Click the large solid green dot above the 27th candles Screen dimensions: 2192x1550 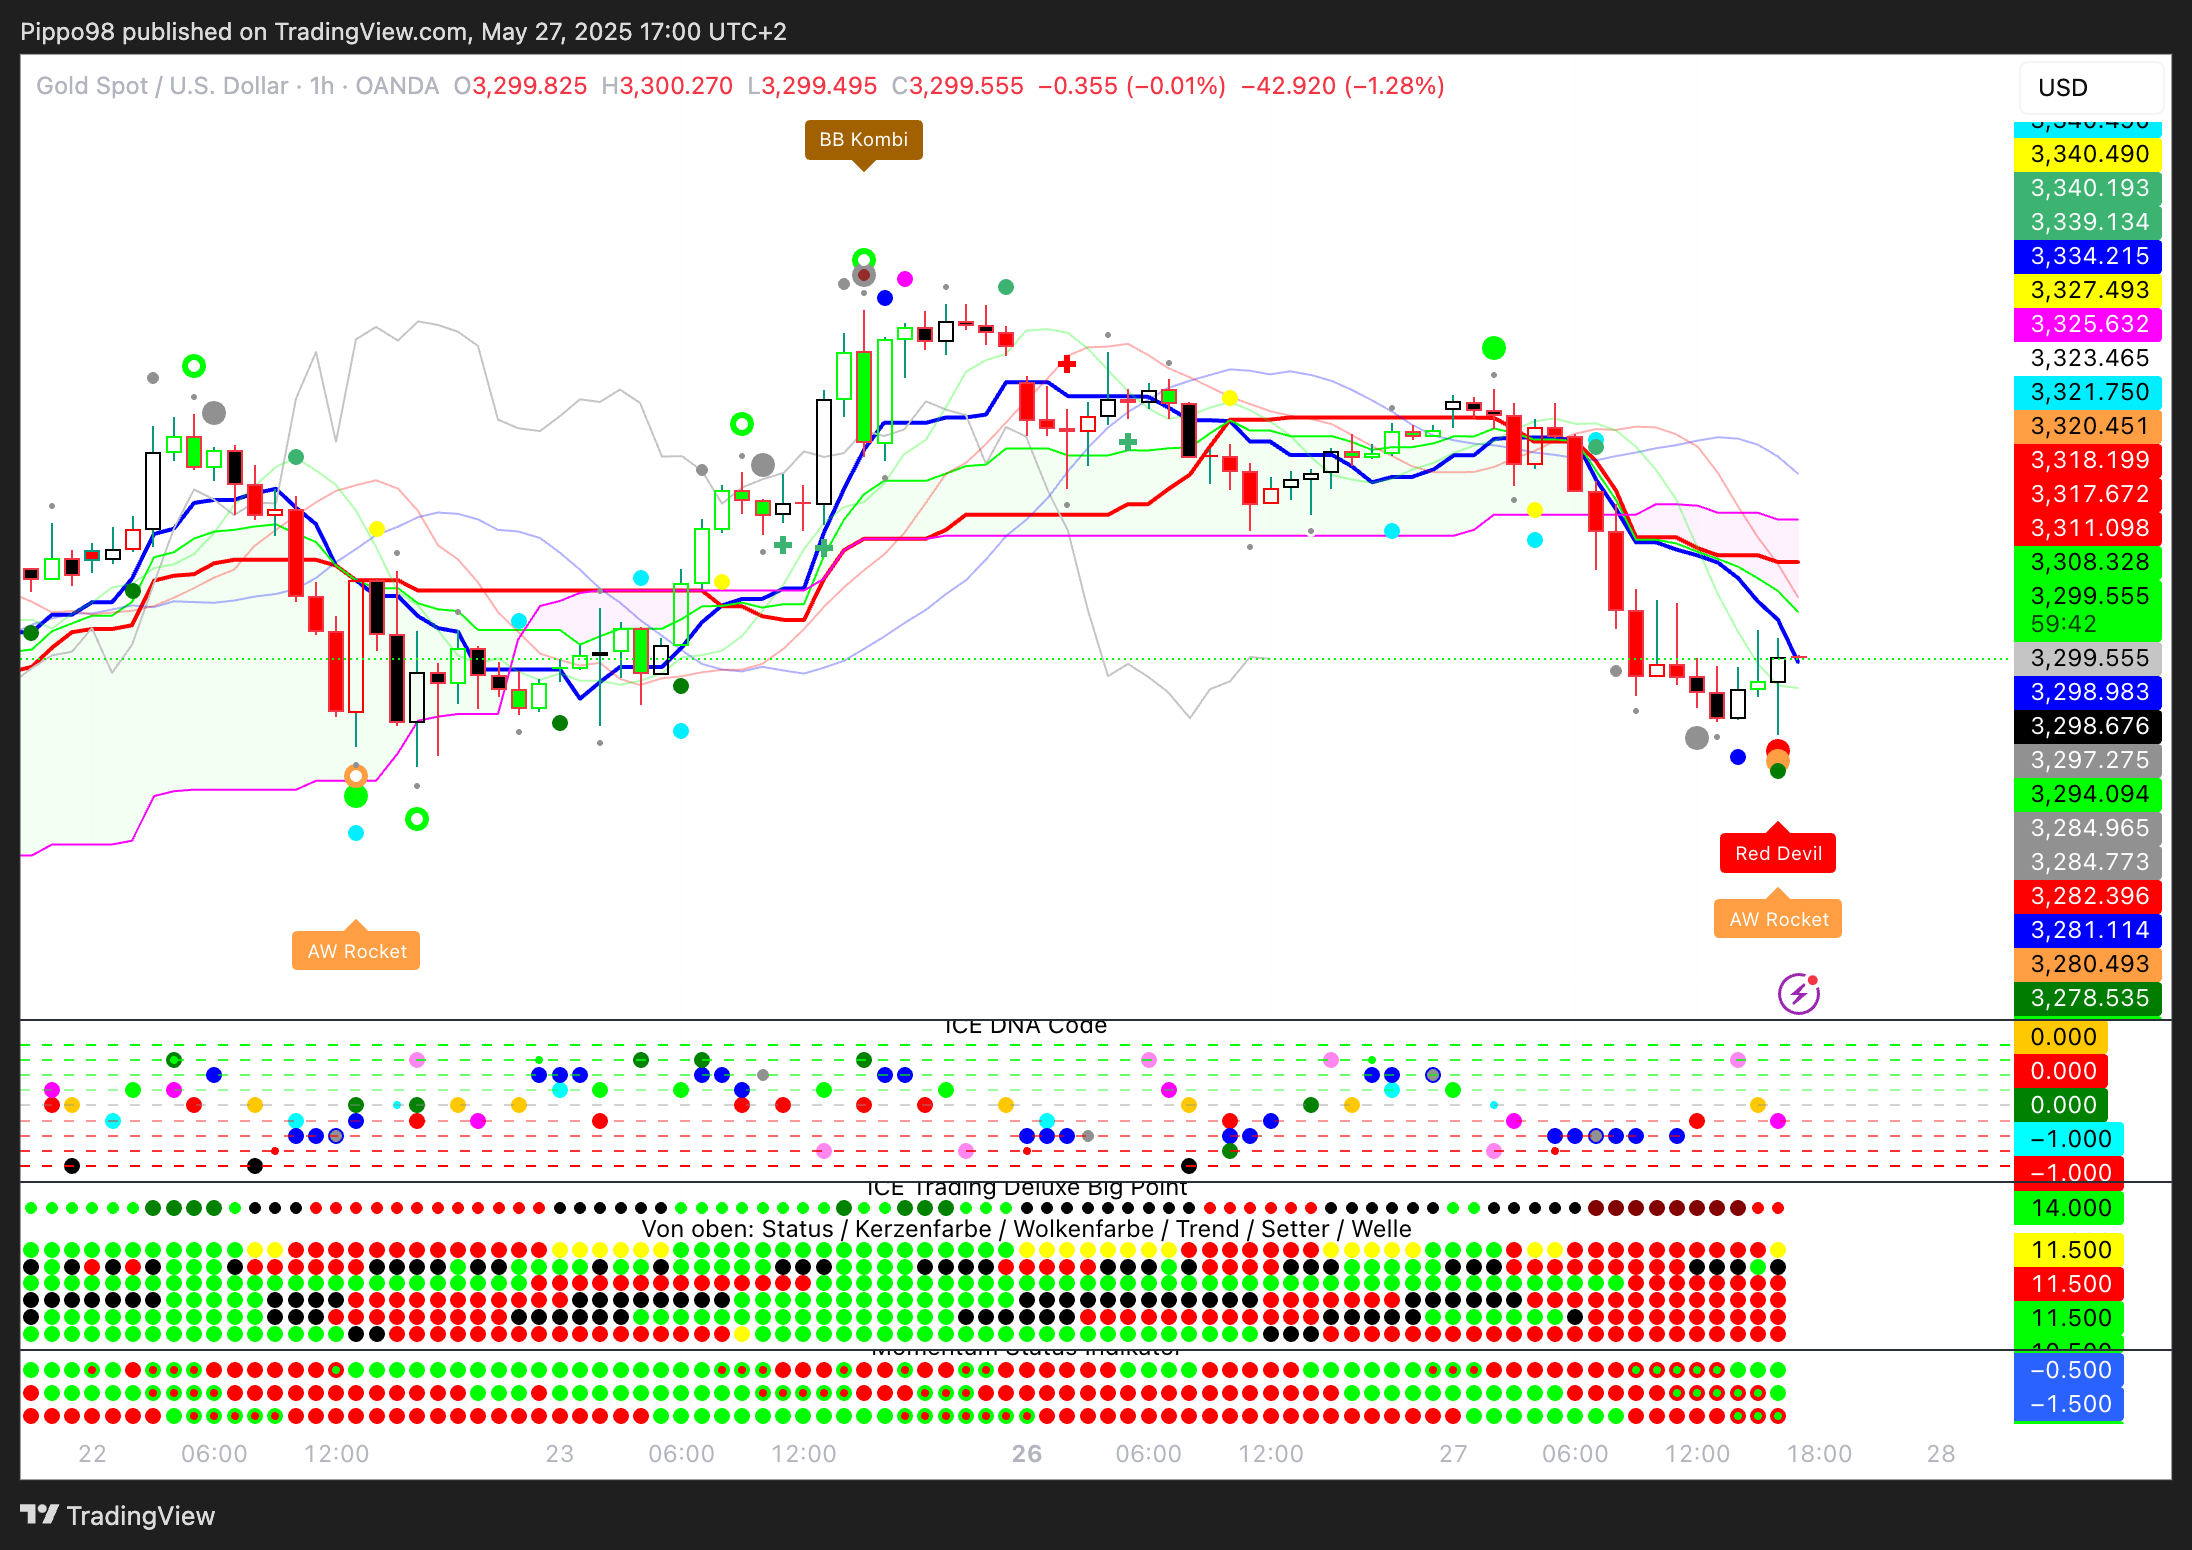coord(1493,348)
